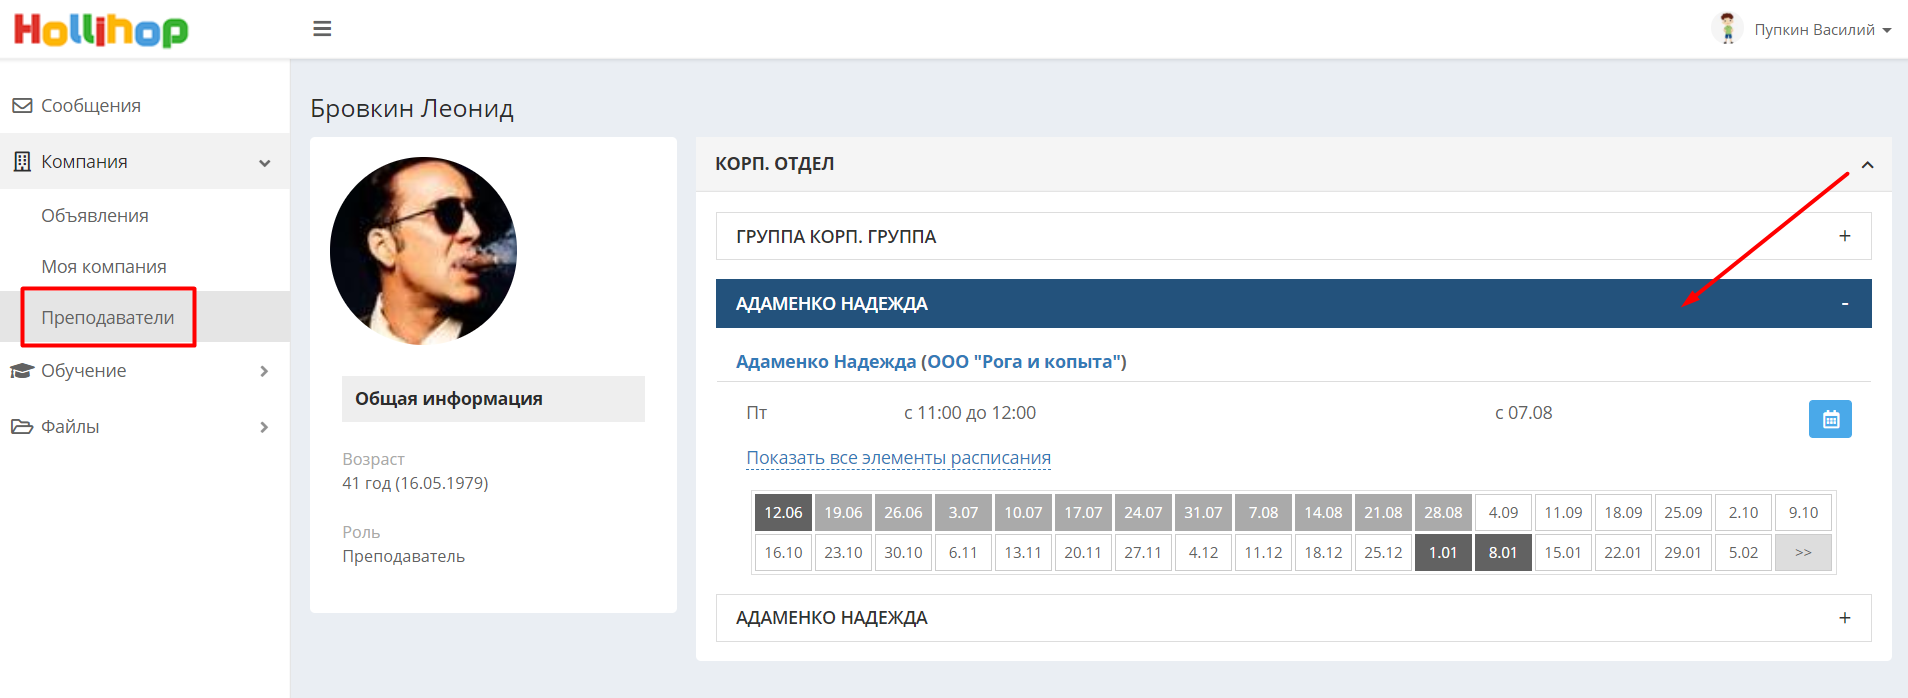This screenshot has height=698, width=1908.
Task: Click the teacher profile photo
Action: click(423, 250)
